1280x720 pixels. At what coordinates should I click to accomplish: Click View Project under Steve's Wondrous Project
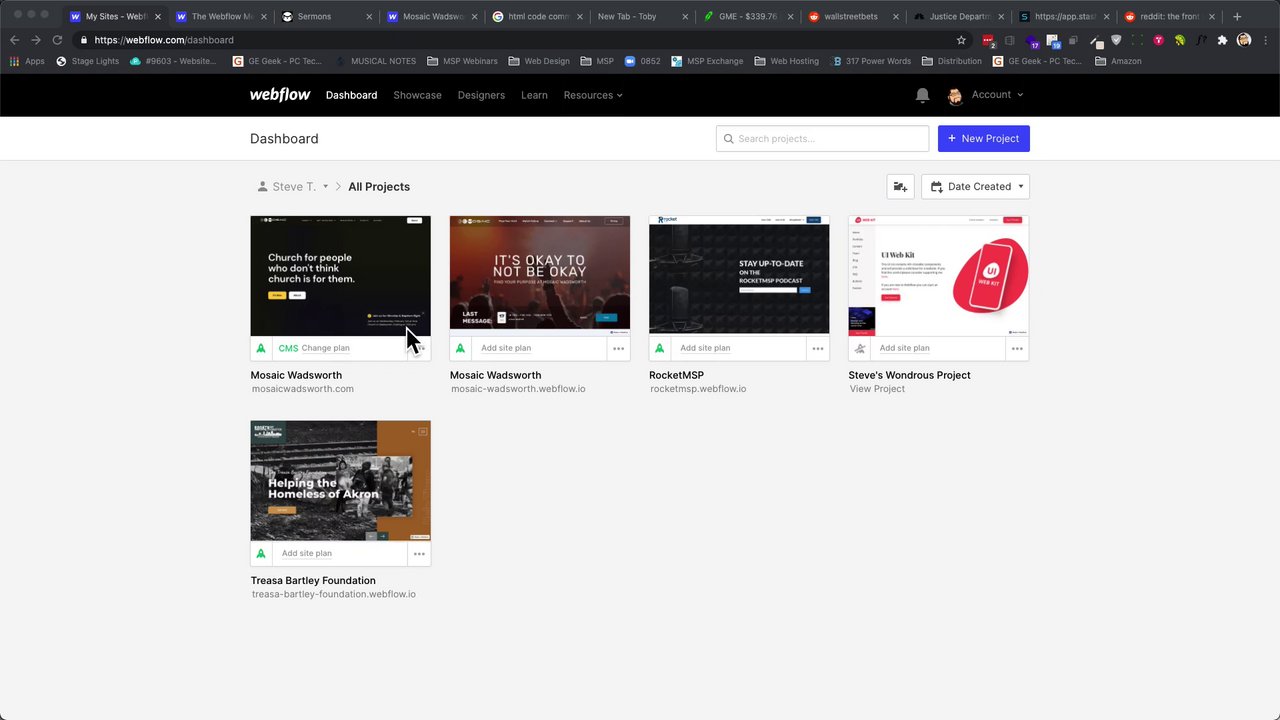click(877, 389)
